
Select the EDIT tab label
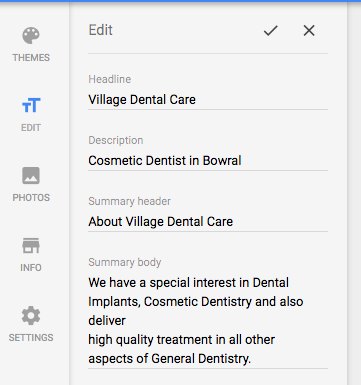pyautogui.click(x=31, y=128)
